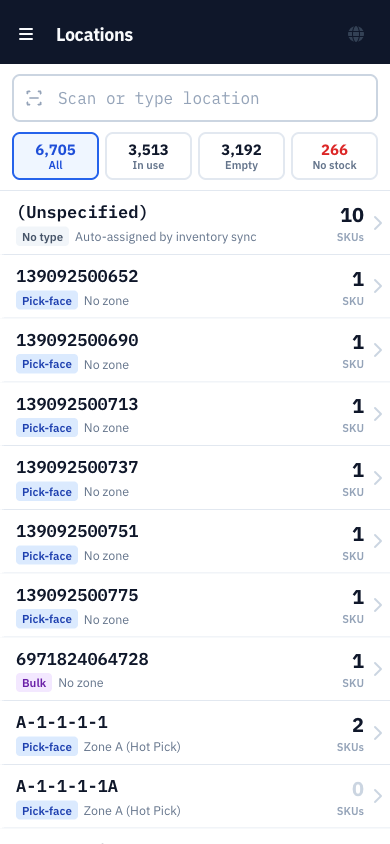This screenshot has width=390, height=844.
Task: Open location 139092500690
Action: tap(195, 350)
